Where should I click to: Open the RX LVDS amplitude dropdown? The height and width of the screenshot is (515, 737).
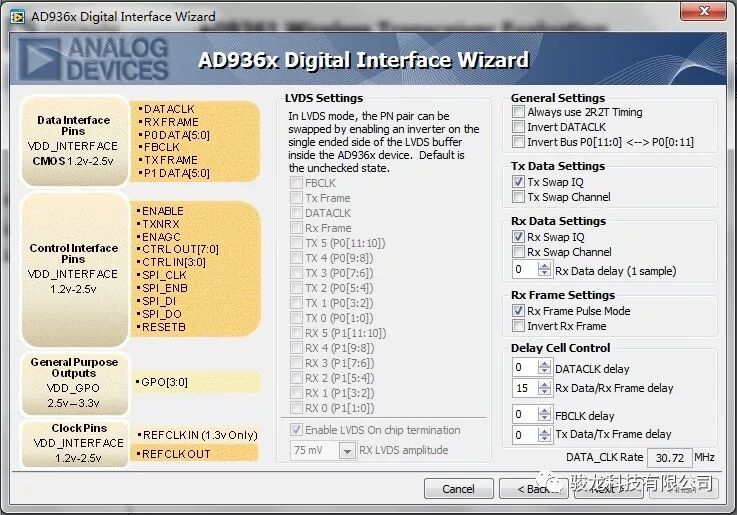point(348,451)
